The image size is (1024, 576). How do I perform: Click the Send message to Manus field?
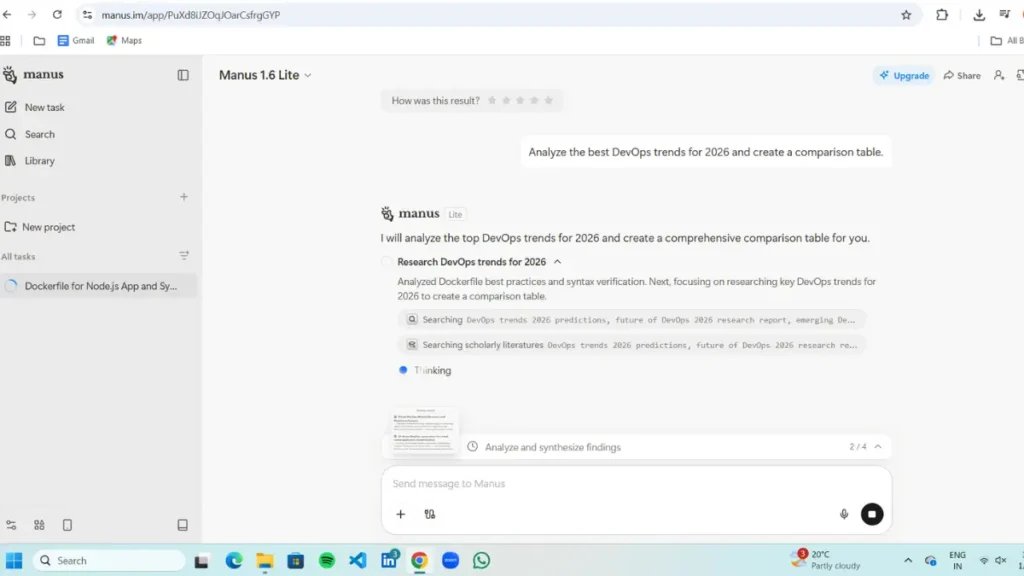coord(610,484)
